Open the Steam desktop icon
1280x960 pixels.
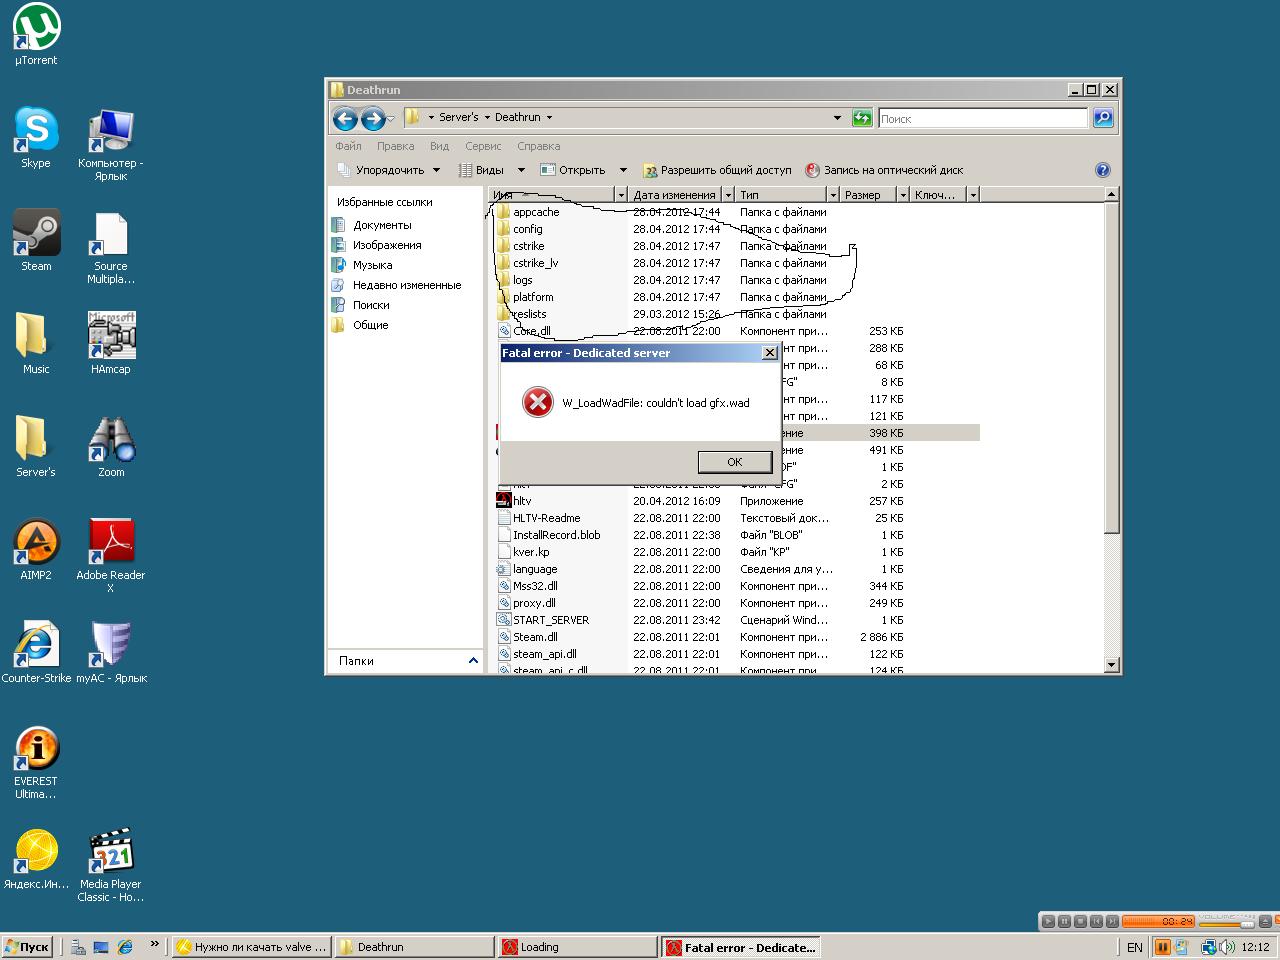[36, 241]
